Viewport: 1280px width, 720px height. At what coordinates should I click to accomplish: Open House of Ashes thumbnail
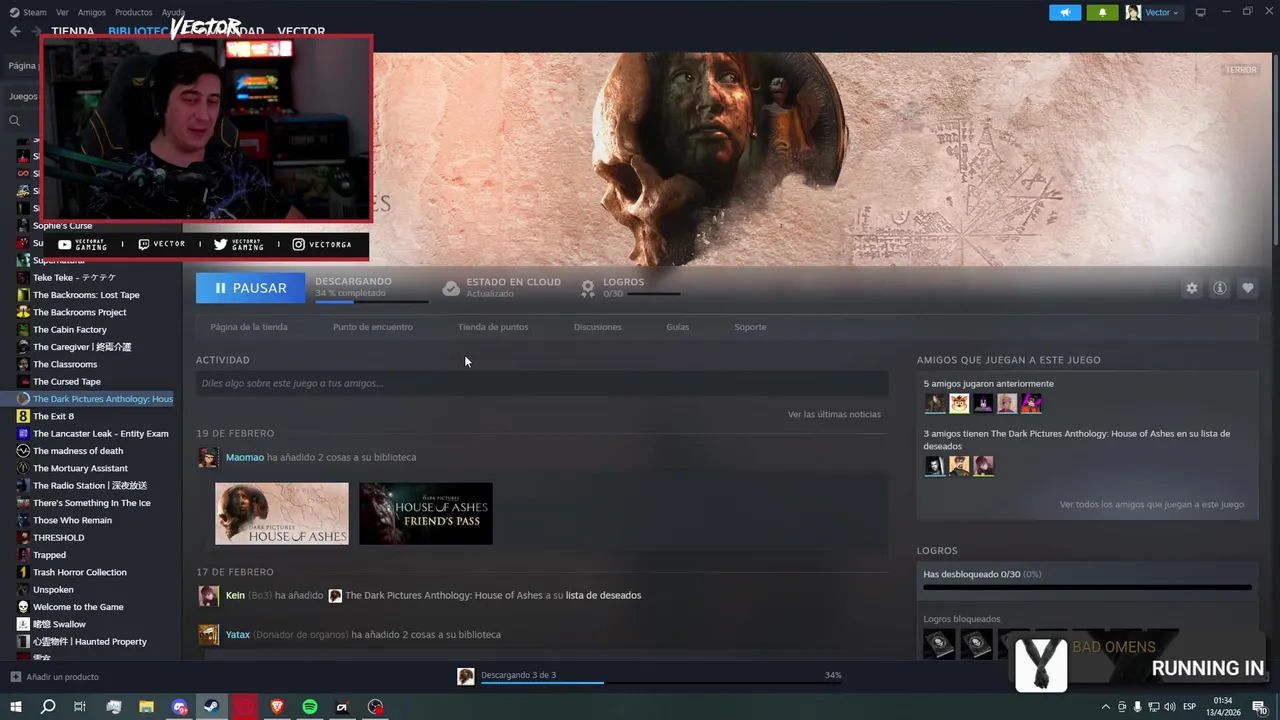[282, 514]
